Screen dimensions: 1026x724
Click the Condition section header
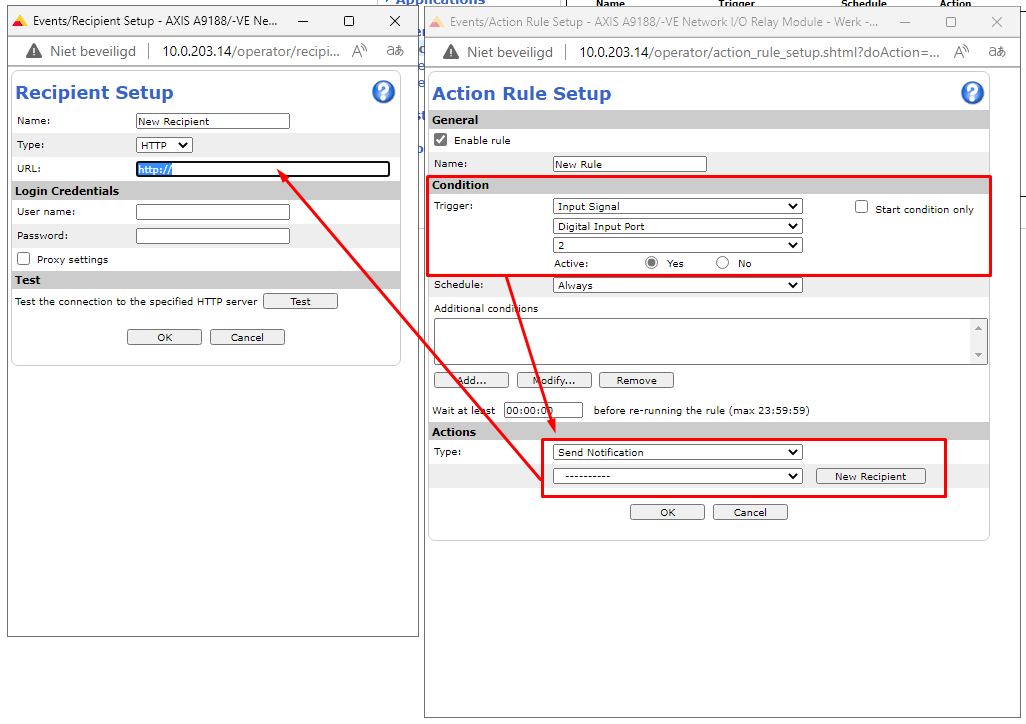(460, 185)
